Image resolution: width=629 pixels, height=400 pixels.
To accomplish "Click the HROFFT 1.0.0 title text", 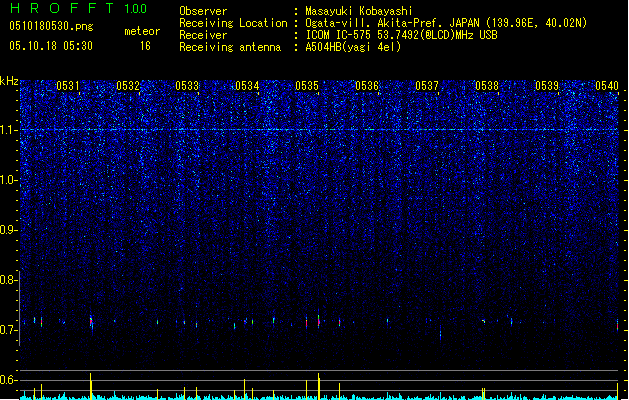I will point(79,8).
